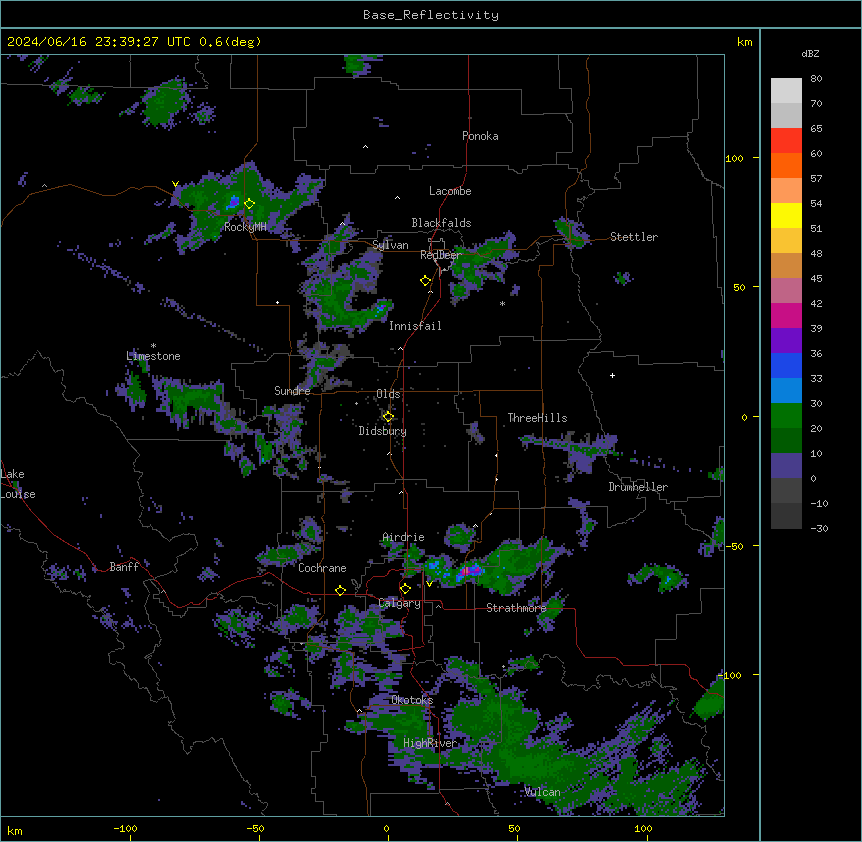
Task: Select the bright yellow 54 dBZ legend swatch
Action: click(x=786, y=215)
